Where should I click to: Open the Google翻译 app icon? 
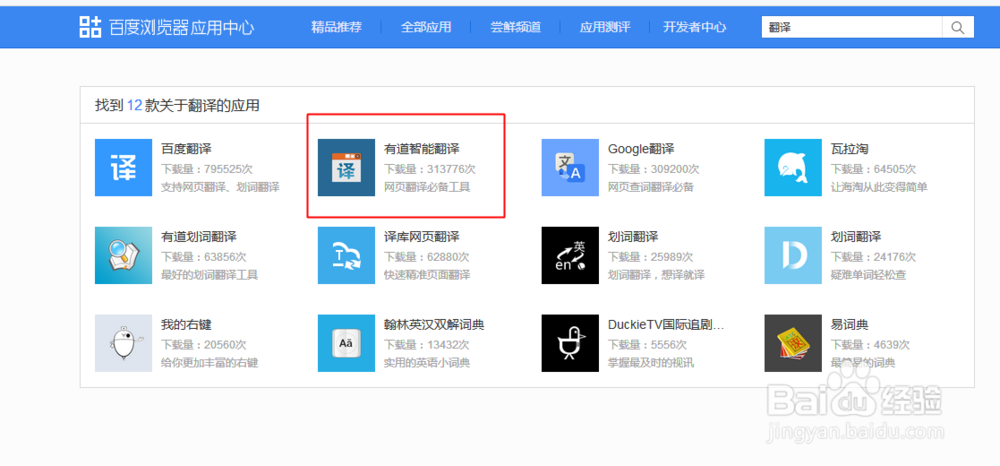tap(570, 168)
